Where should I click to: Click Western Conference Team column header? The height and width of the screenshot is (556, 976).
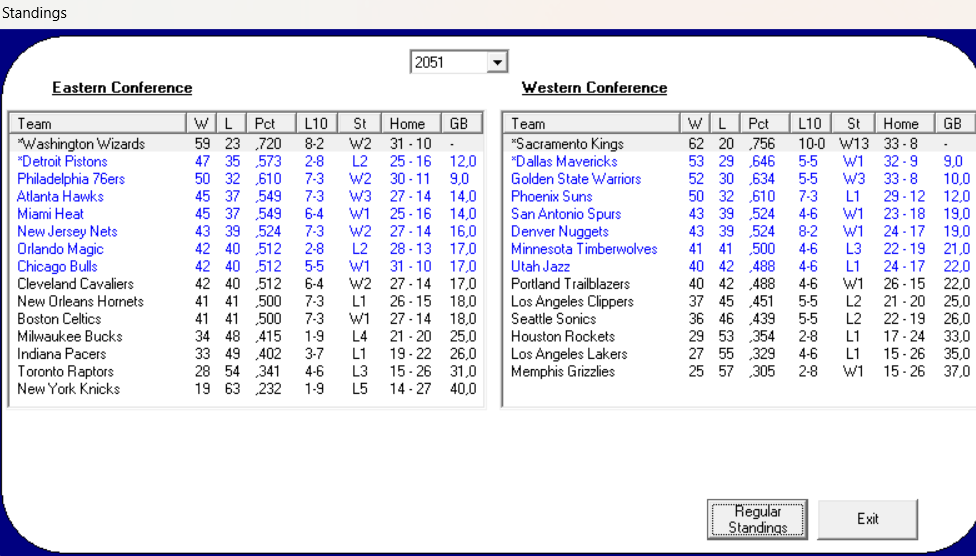coord(592,123)
